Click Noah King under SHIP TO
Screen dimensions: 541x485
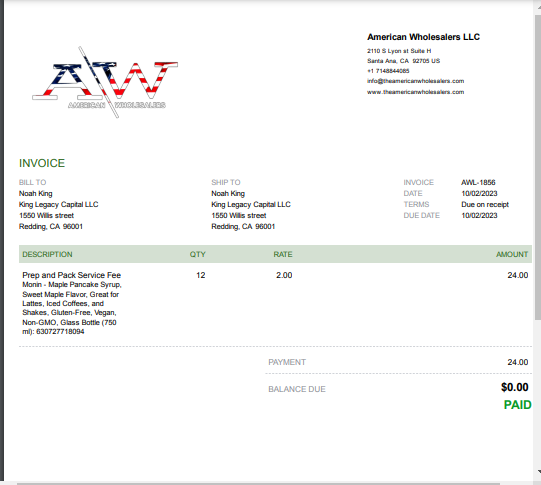tap(228, 193)
